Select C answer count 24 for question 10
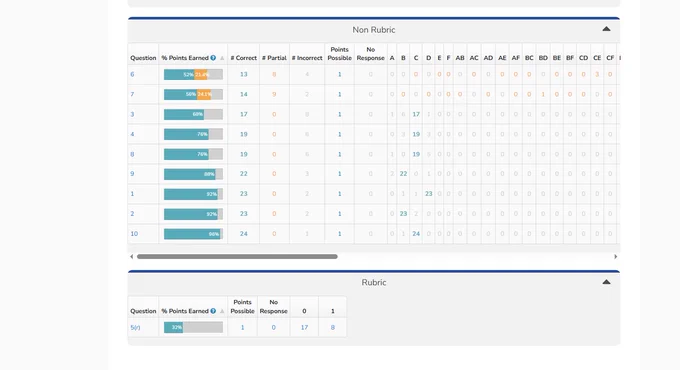The width and height of the screenshot is (680, 370). click(x=416, y=234)
